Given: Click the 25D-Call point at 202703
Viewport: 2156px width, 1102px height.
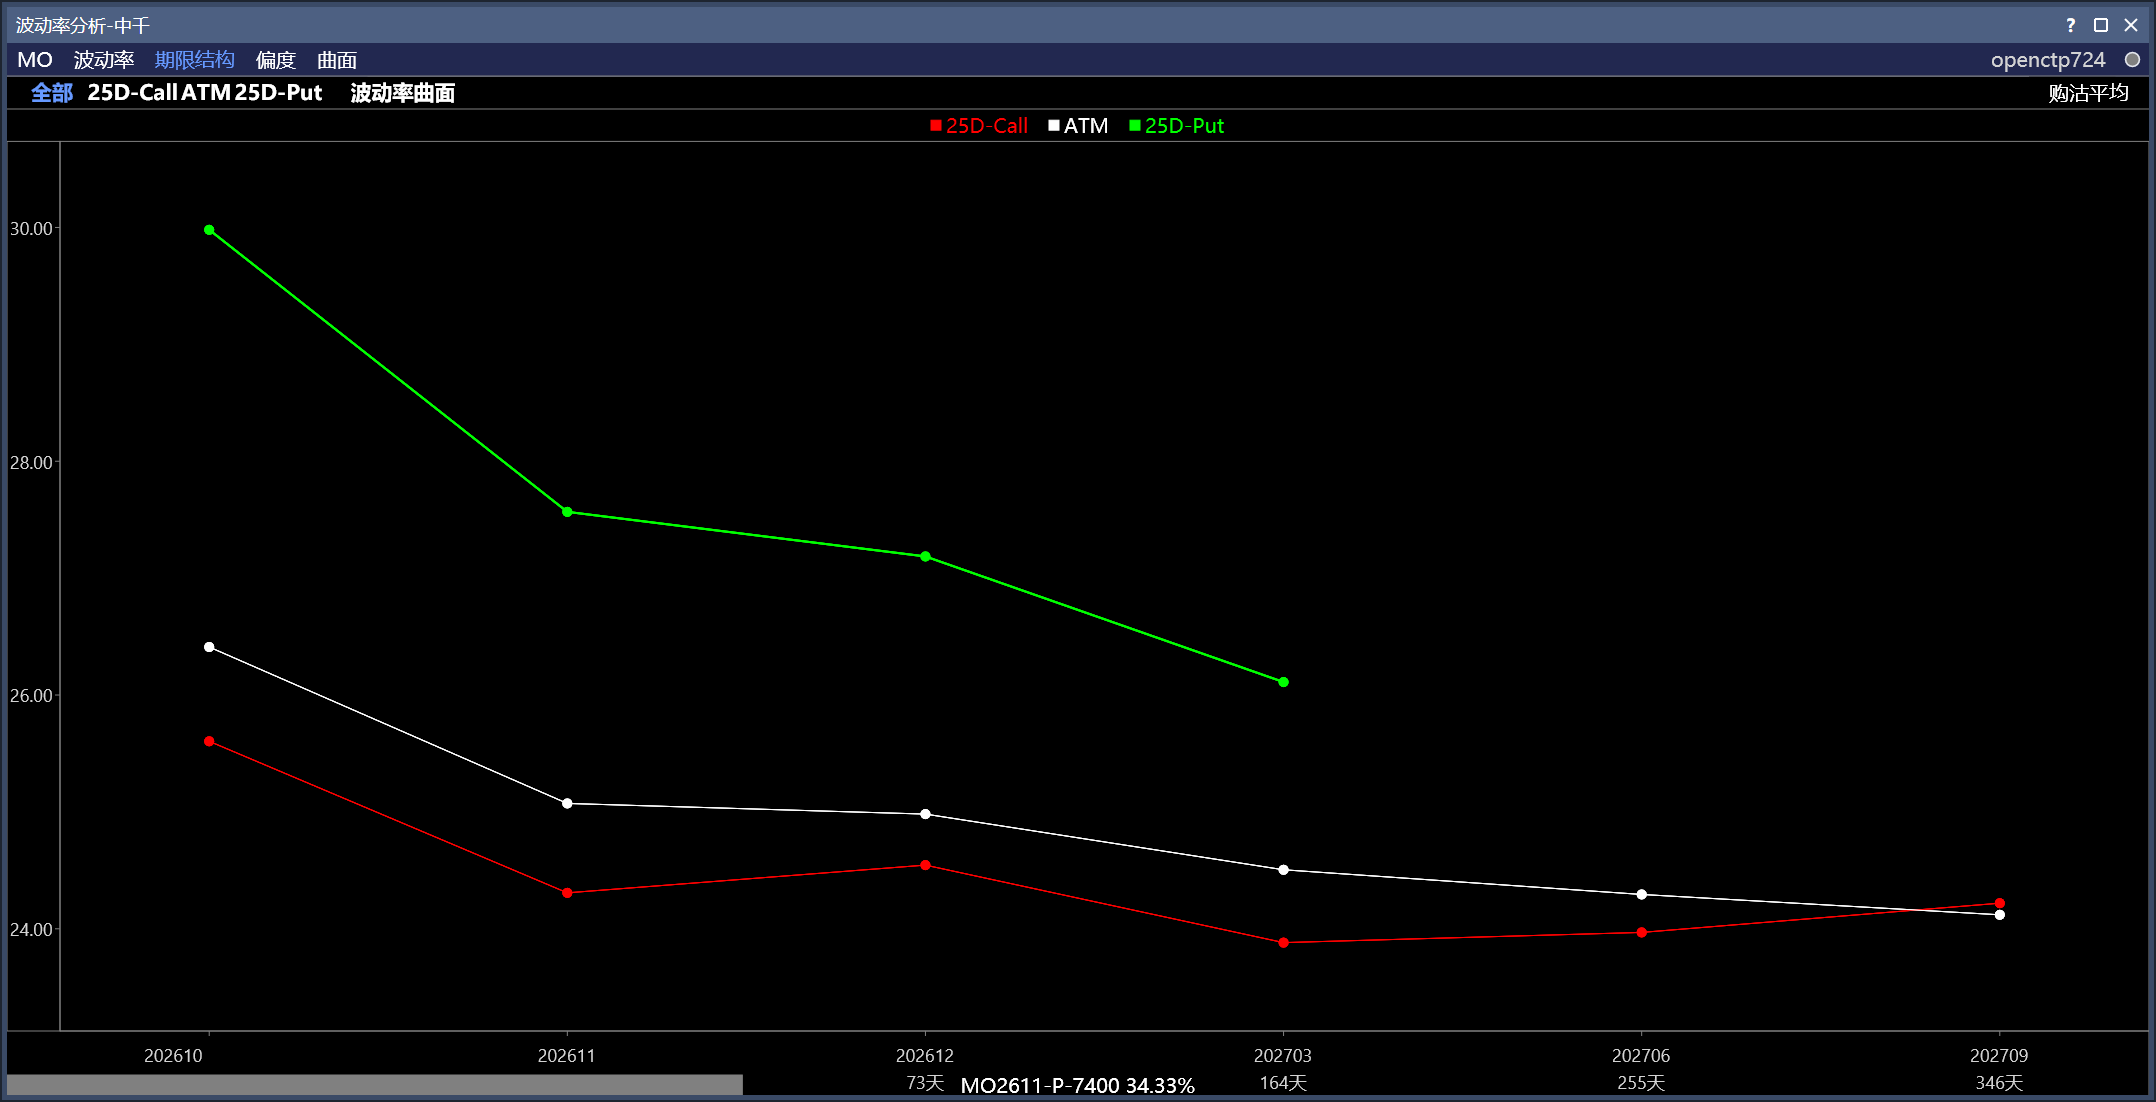Looking at the screenshot, I should (1283, 942).
